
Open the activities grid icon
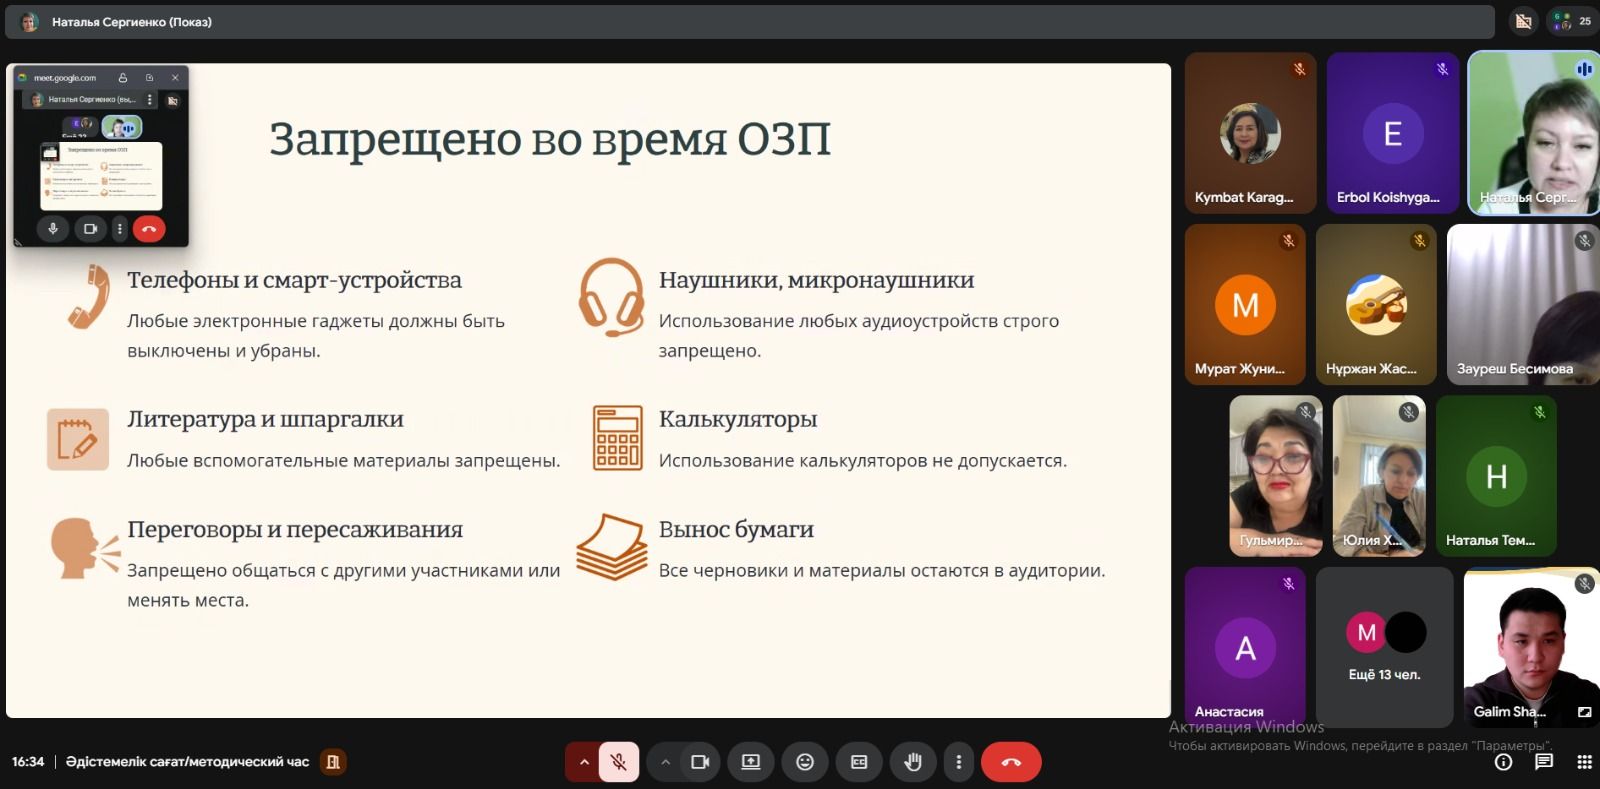1584,762
